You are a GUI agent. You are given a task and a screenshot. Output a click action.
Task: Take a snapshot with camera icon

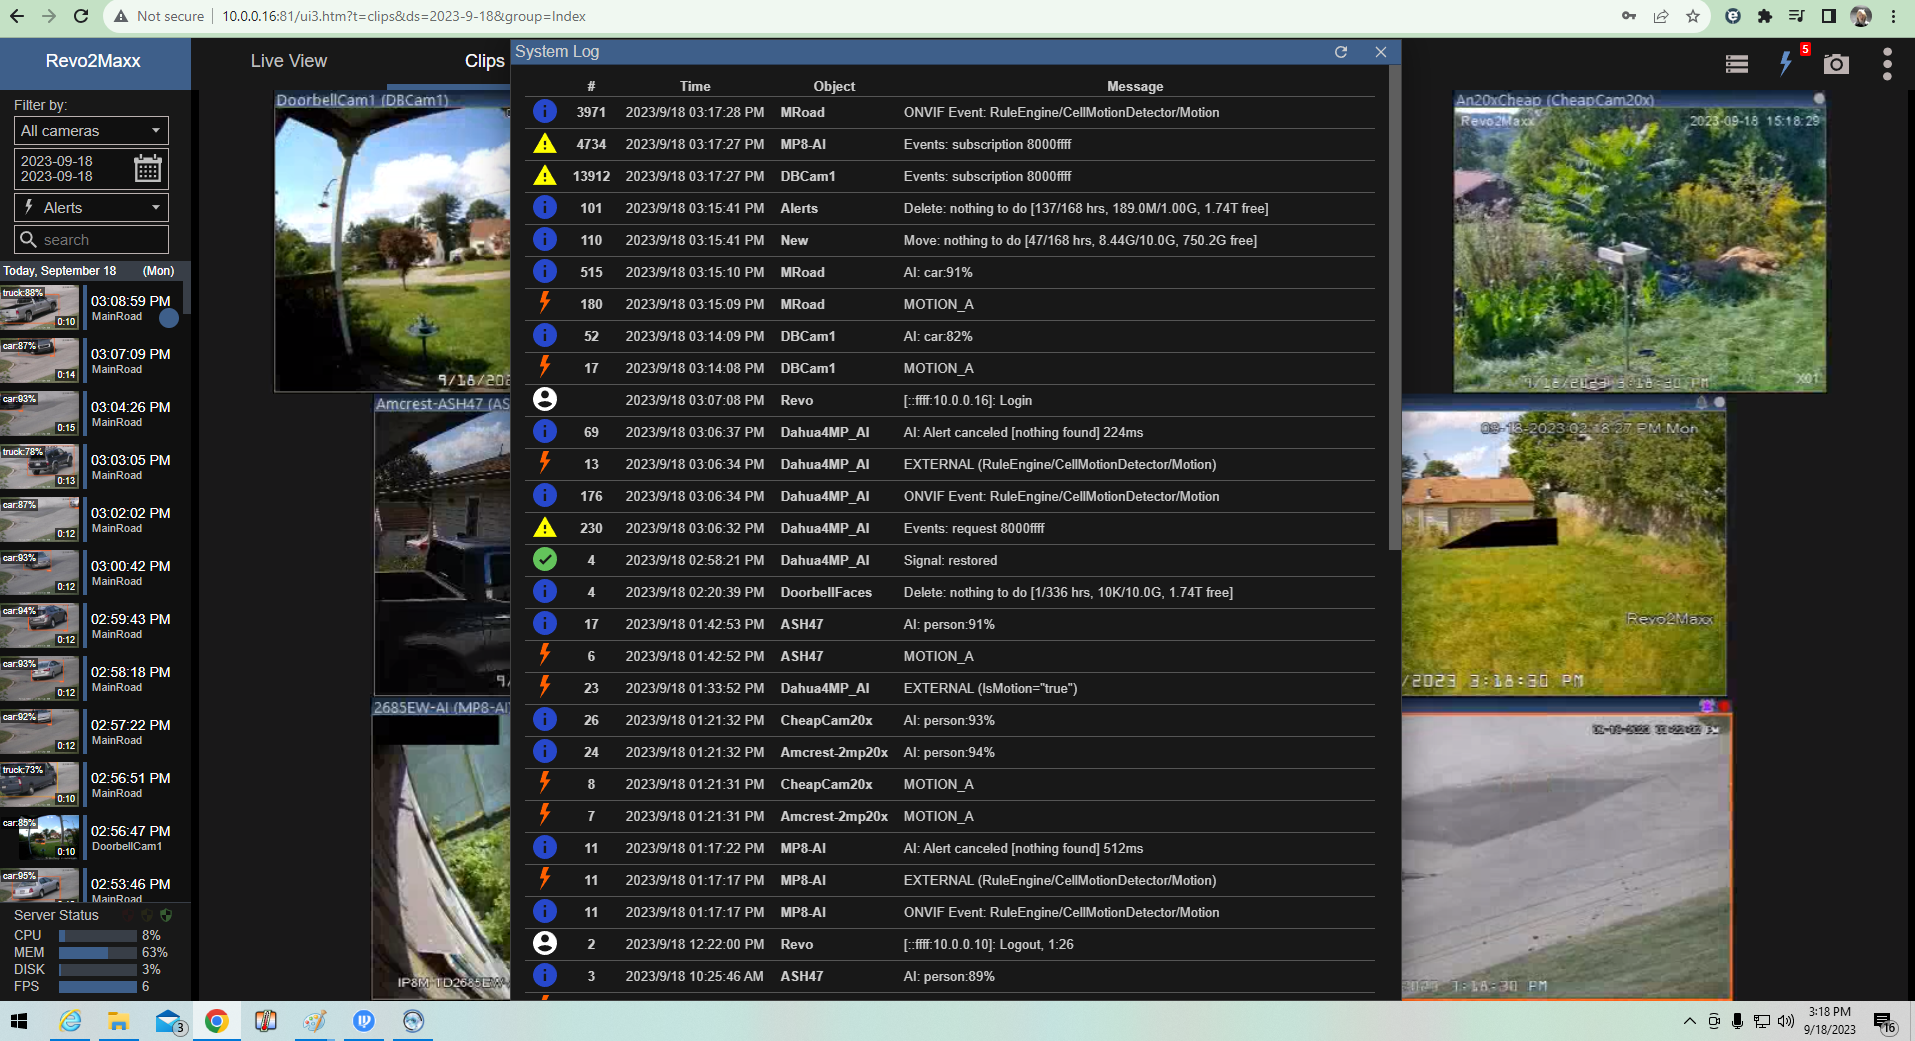(1836, 64)
